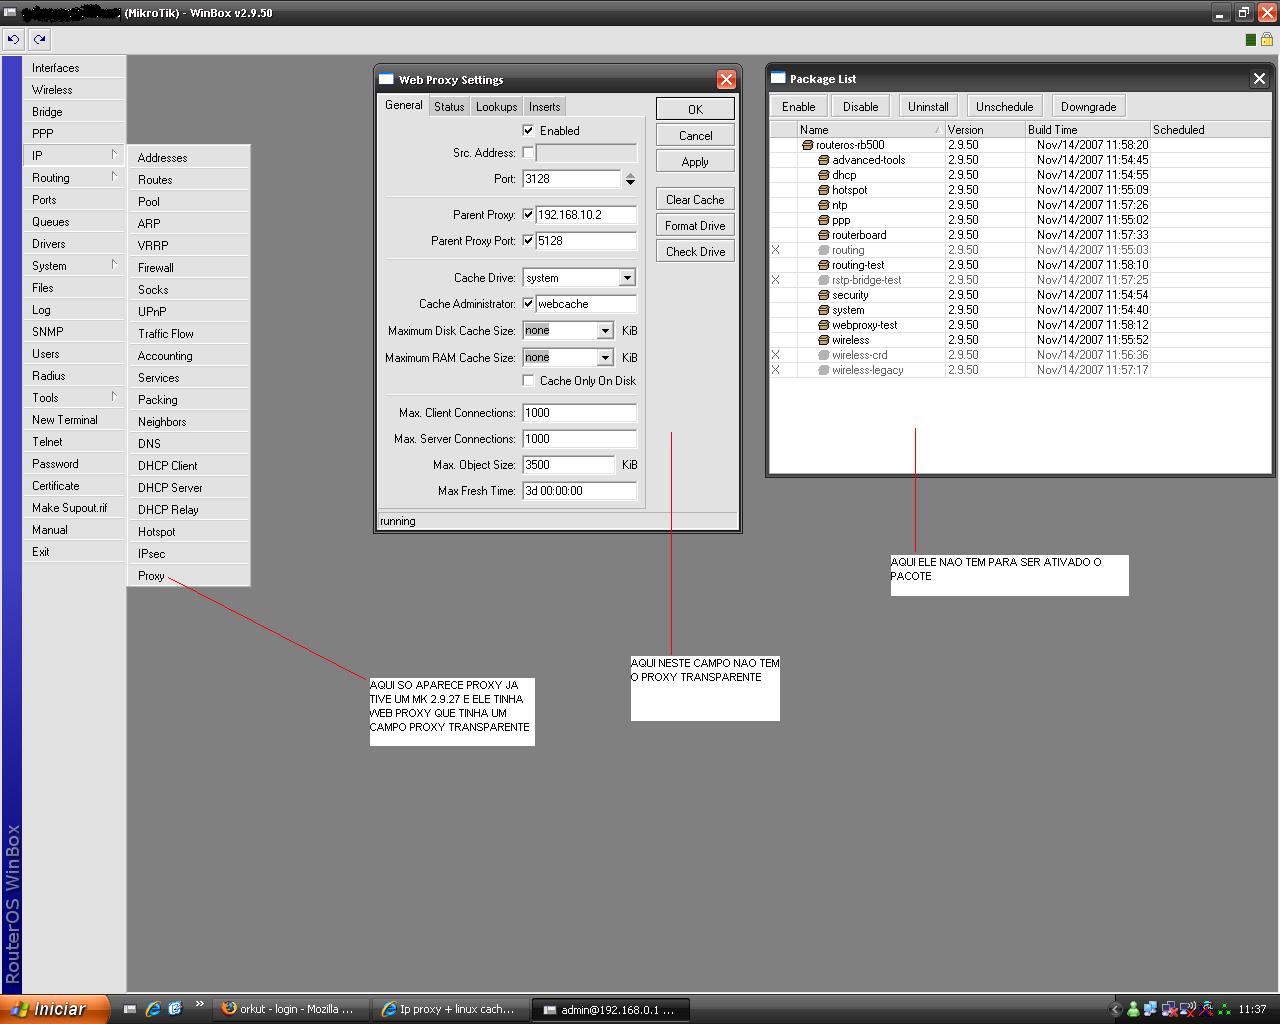Click the ntp package icon
Viewport: 1280px width, 1024px height.
pos(824,205)
